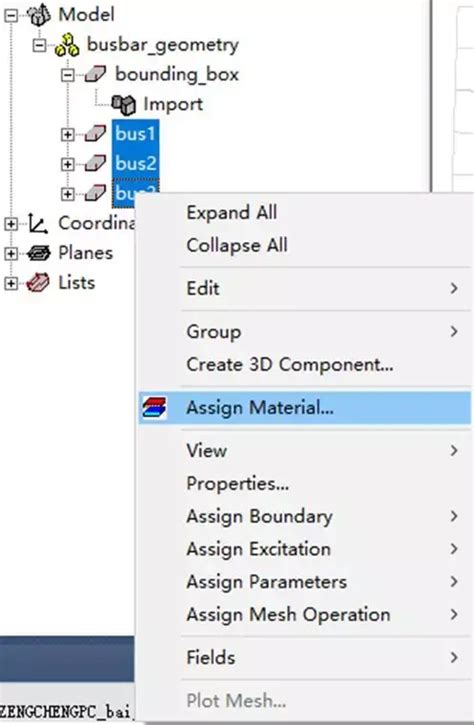Click the bus1 object icon
Image resolution: width=474 pixels, height=725 pixels.
96,134
